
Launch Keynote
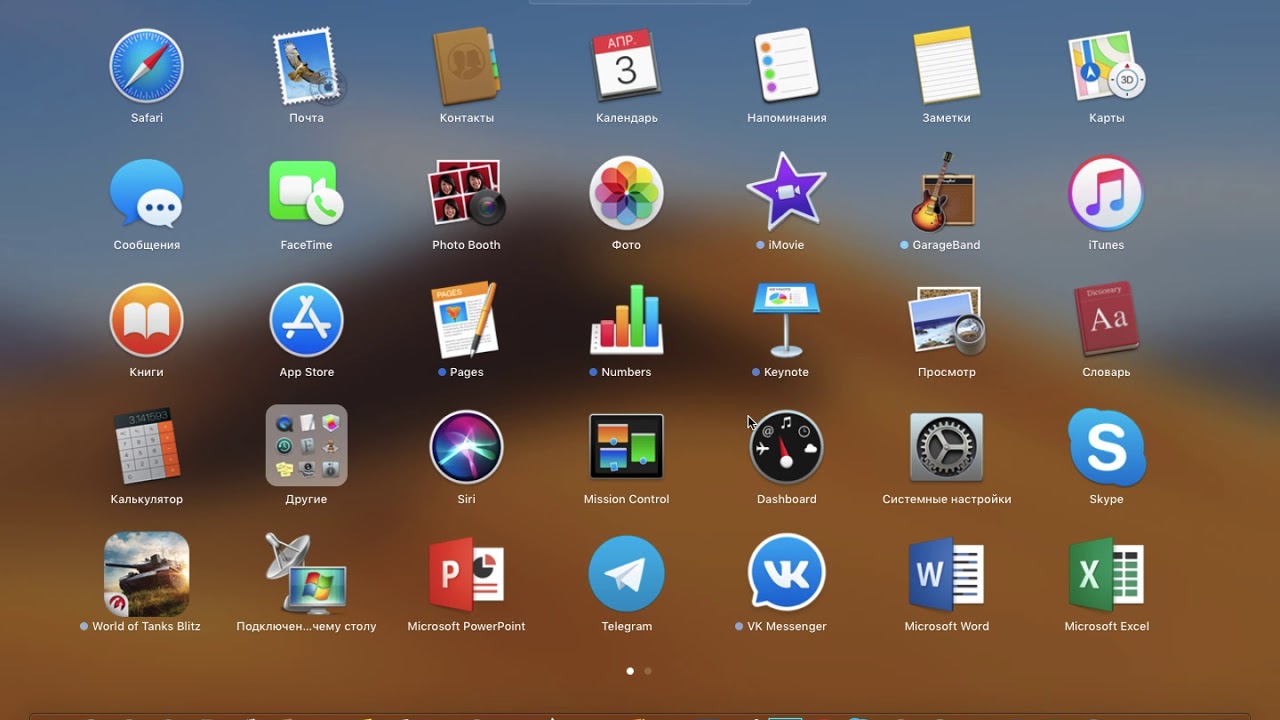787,320
